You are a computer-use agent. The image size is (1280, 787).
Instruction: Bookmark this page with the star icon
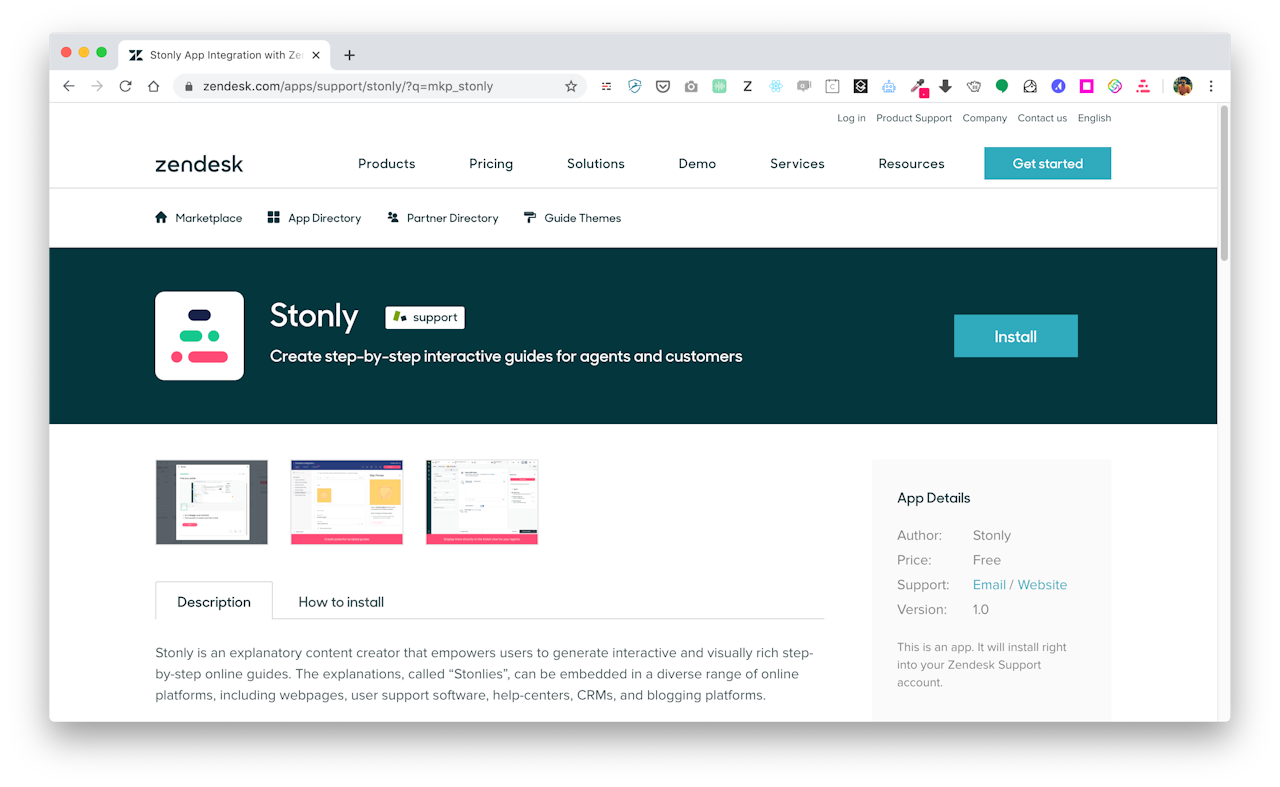571,86
